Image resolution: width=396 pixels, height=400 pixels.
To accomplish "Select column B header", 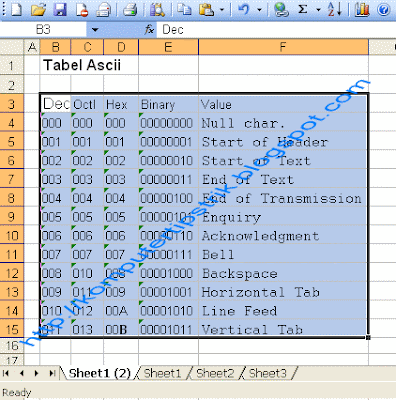I will 55,47.
